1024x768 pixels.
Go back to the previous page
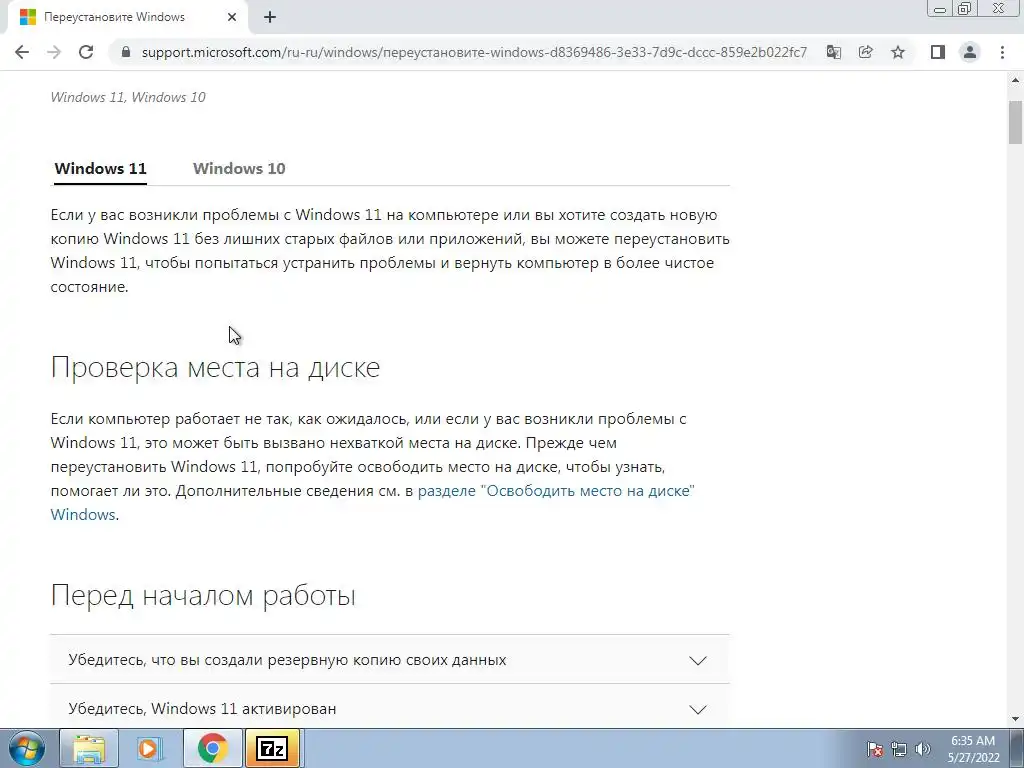coord(22,52)
